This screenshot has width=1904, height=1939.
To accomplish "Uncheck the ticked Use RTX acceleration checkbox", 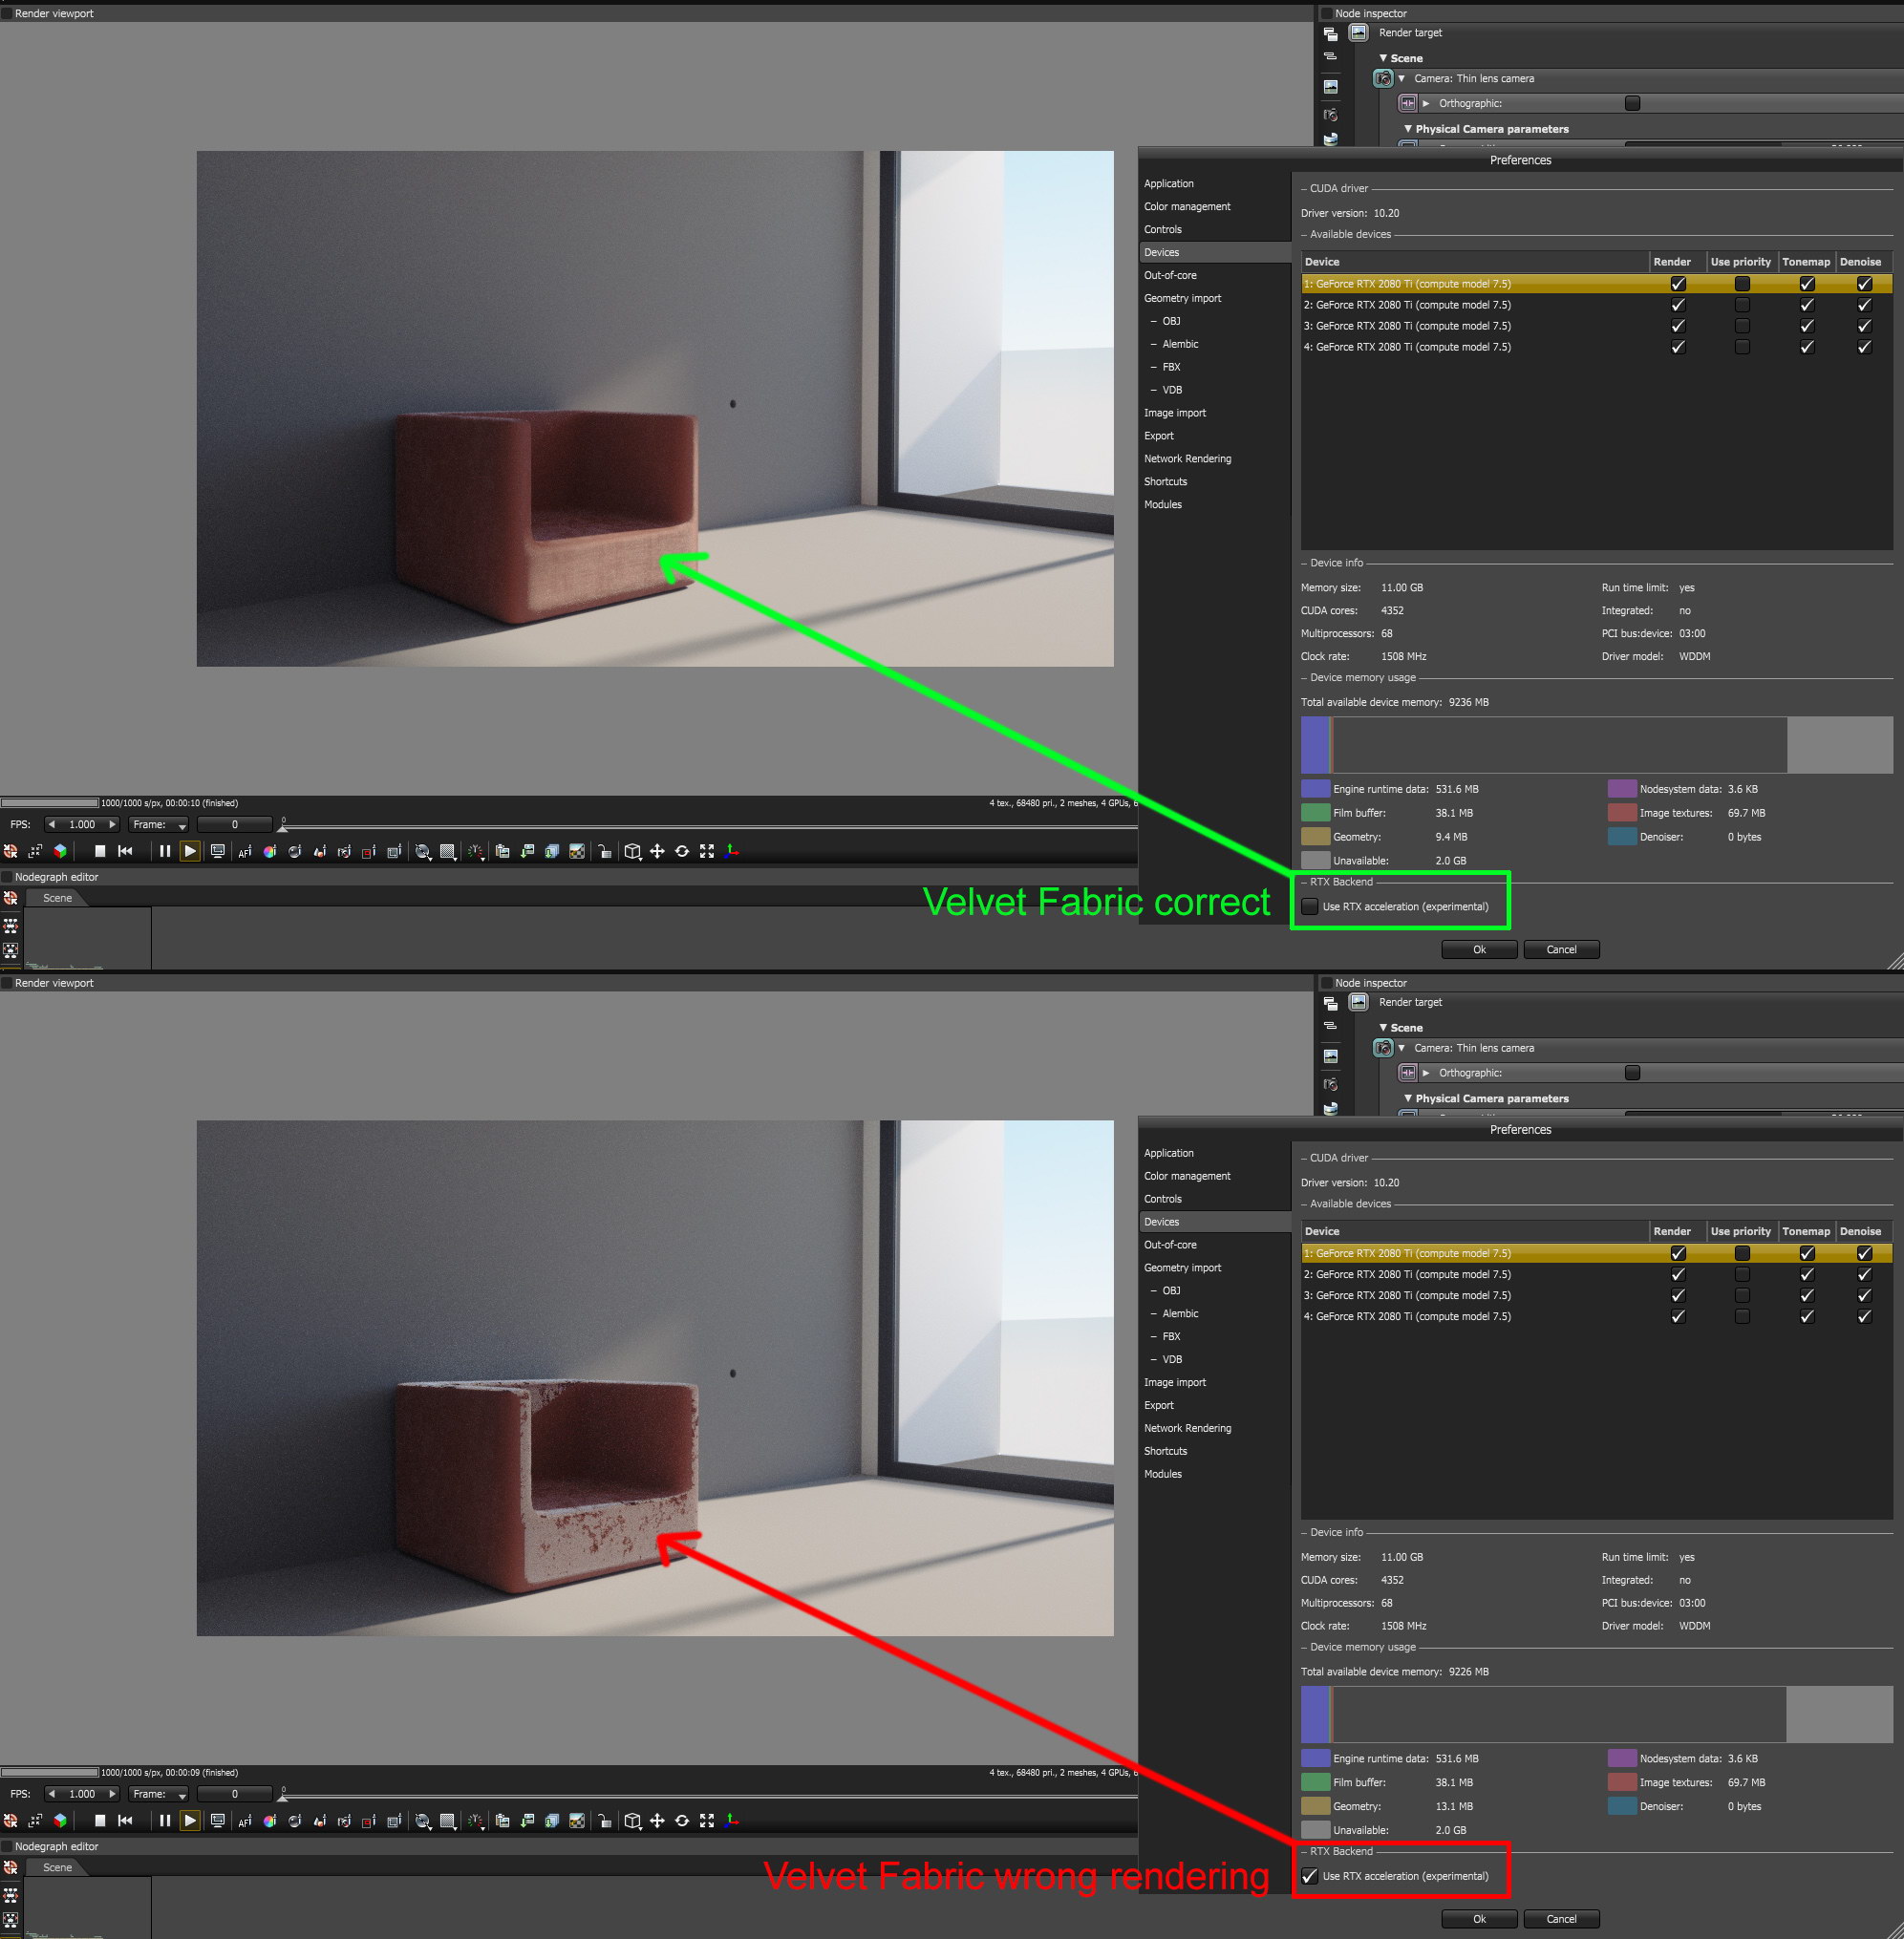I will click(1309, 1876).
